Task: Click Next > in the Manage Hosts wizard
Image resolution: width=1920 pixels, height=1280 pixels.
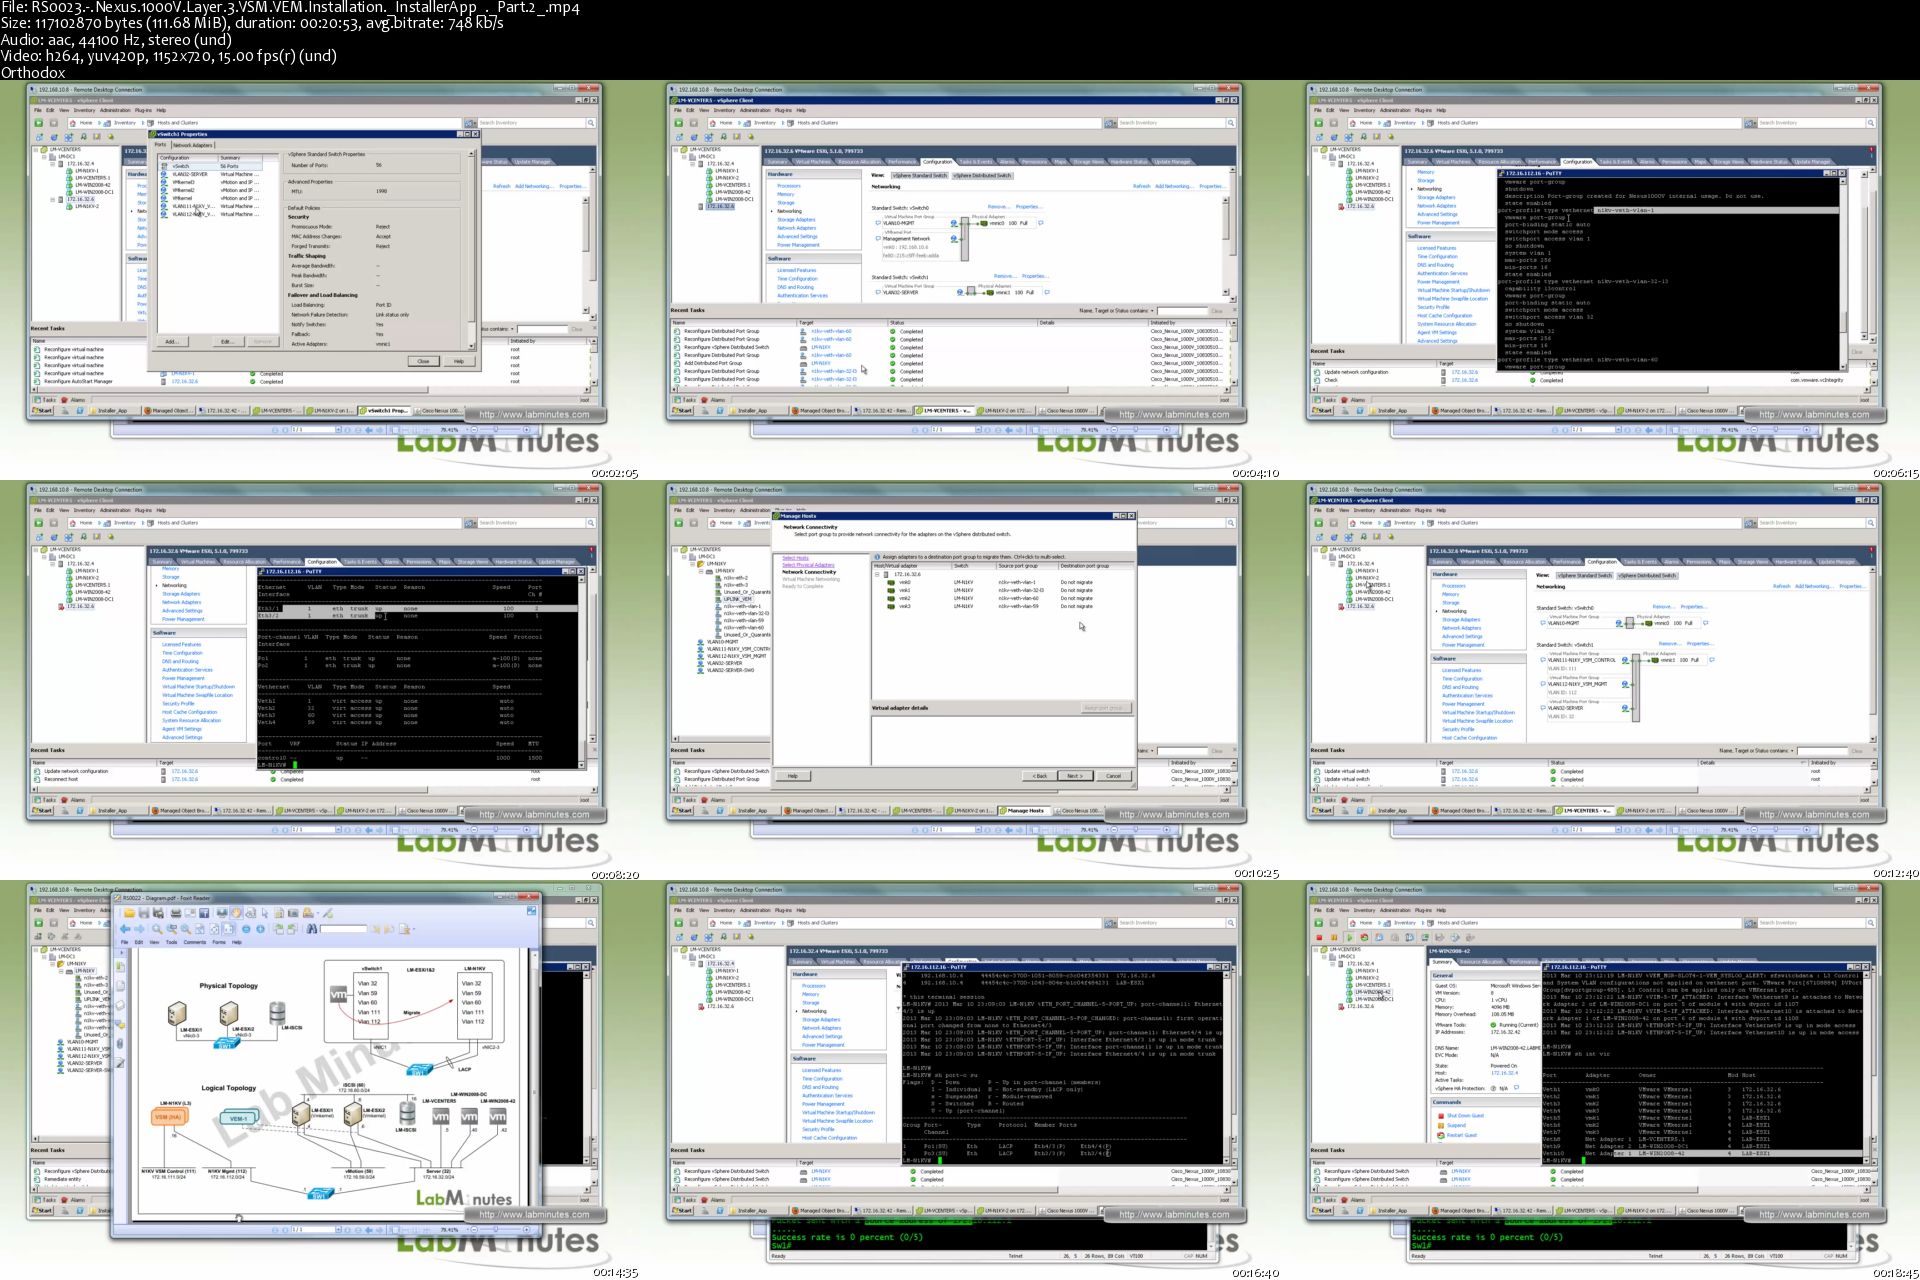Action: tap(1074, 776)
